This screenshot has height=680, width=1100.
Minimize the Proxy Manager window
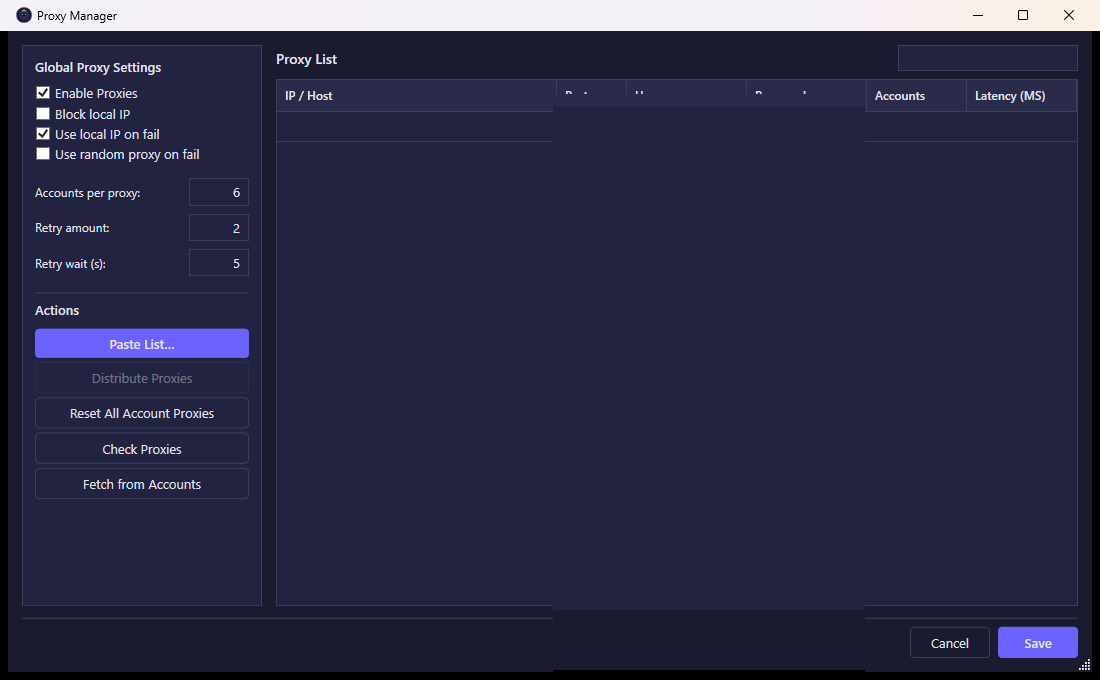[x=978, y=15]
